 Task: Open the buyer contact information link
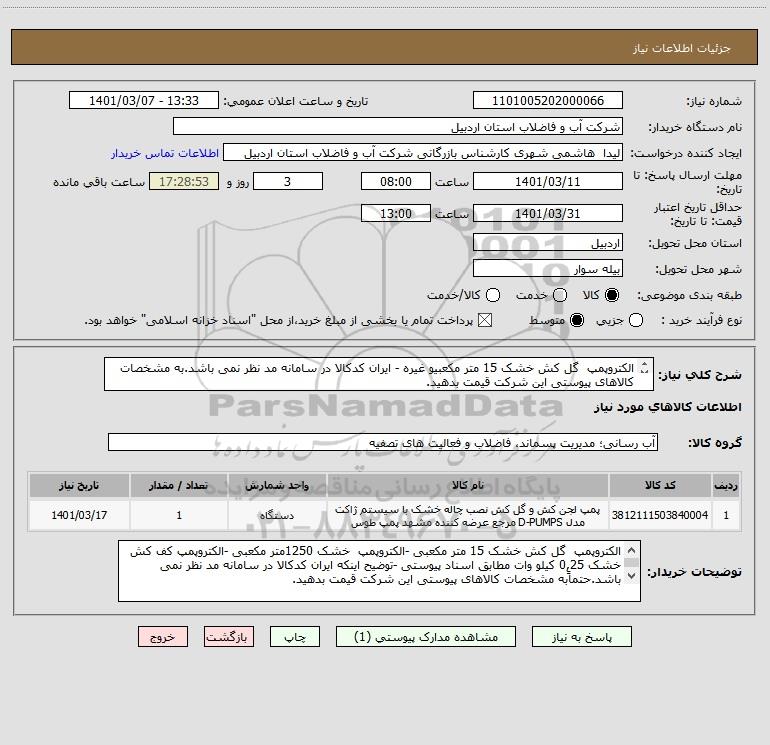tap(165, 153)
